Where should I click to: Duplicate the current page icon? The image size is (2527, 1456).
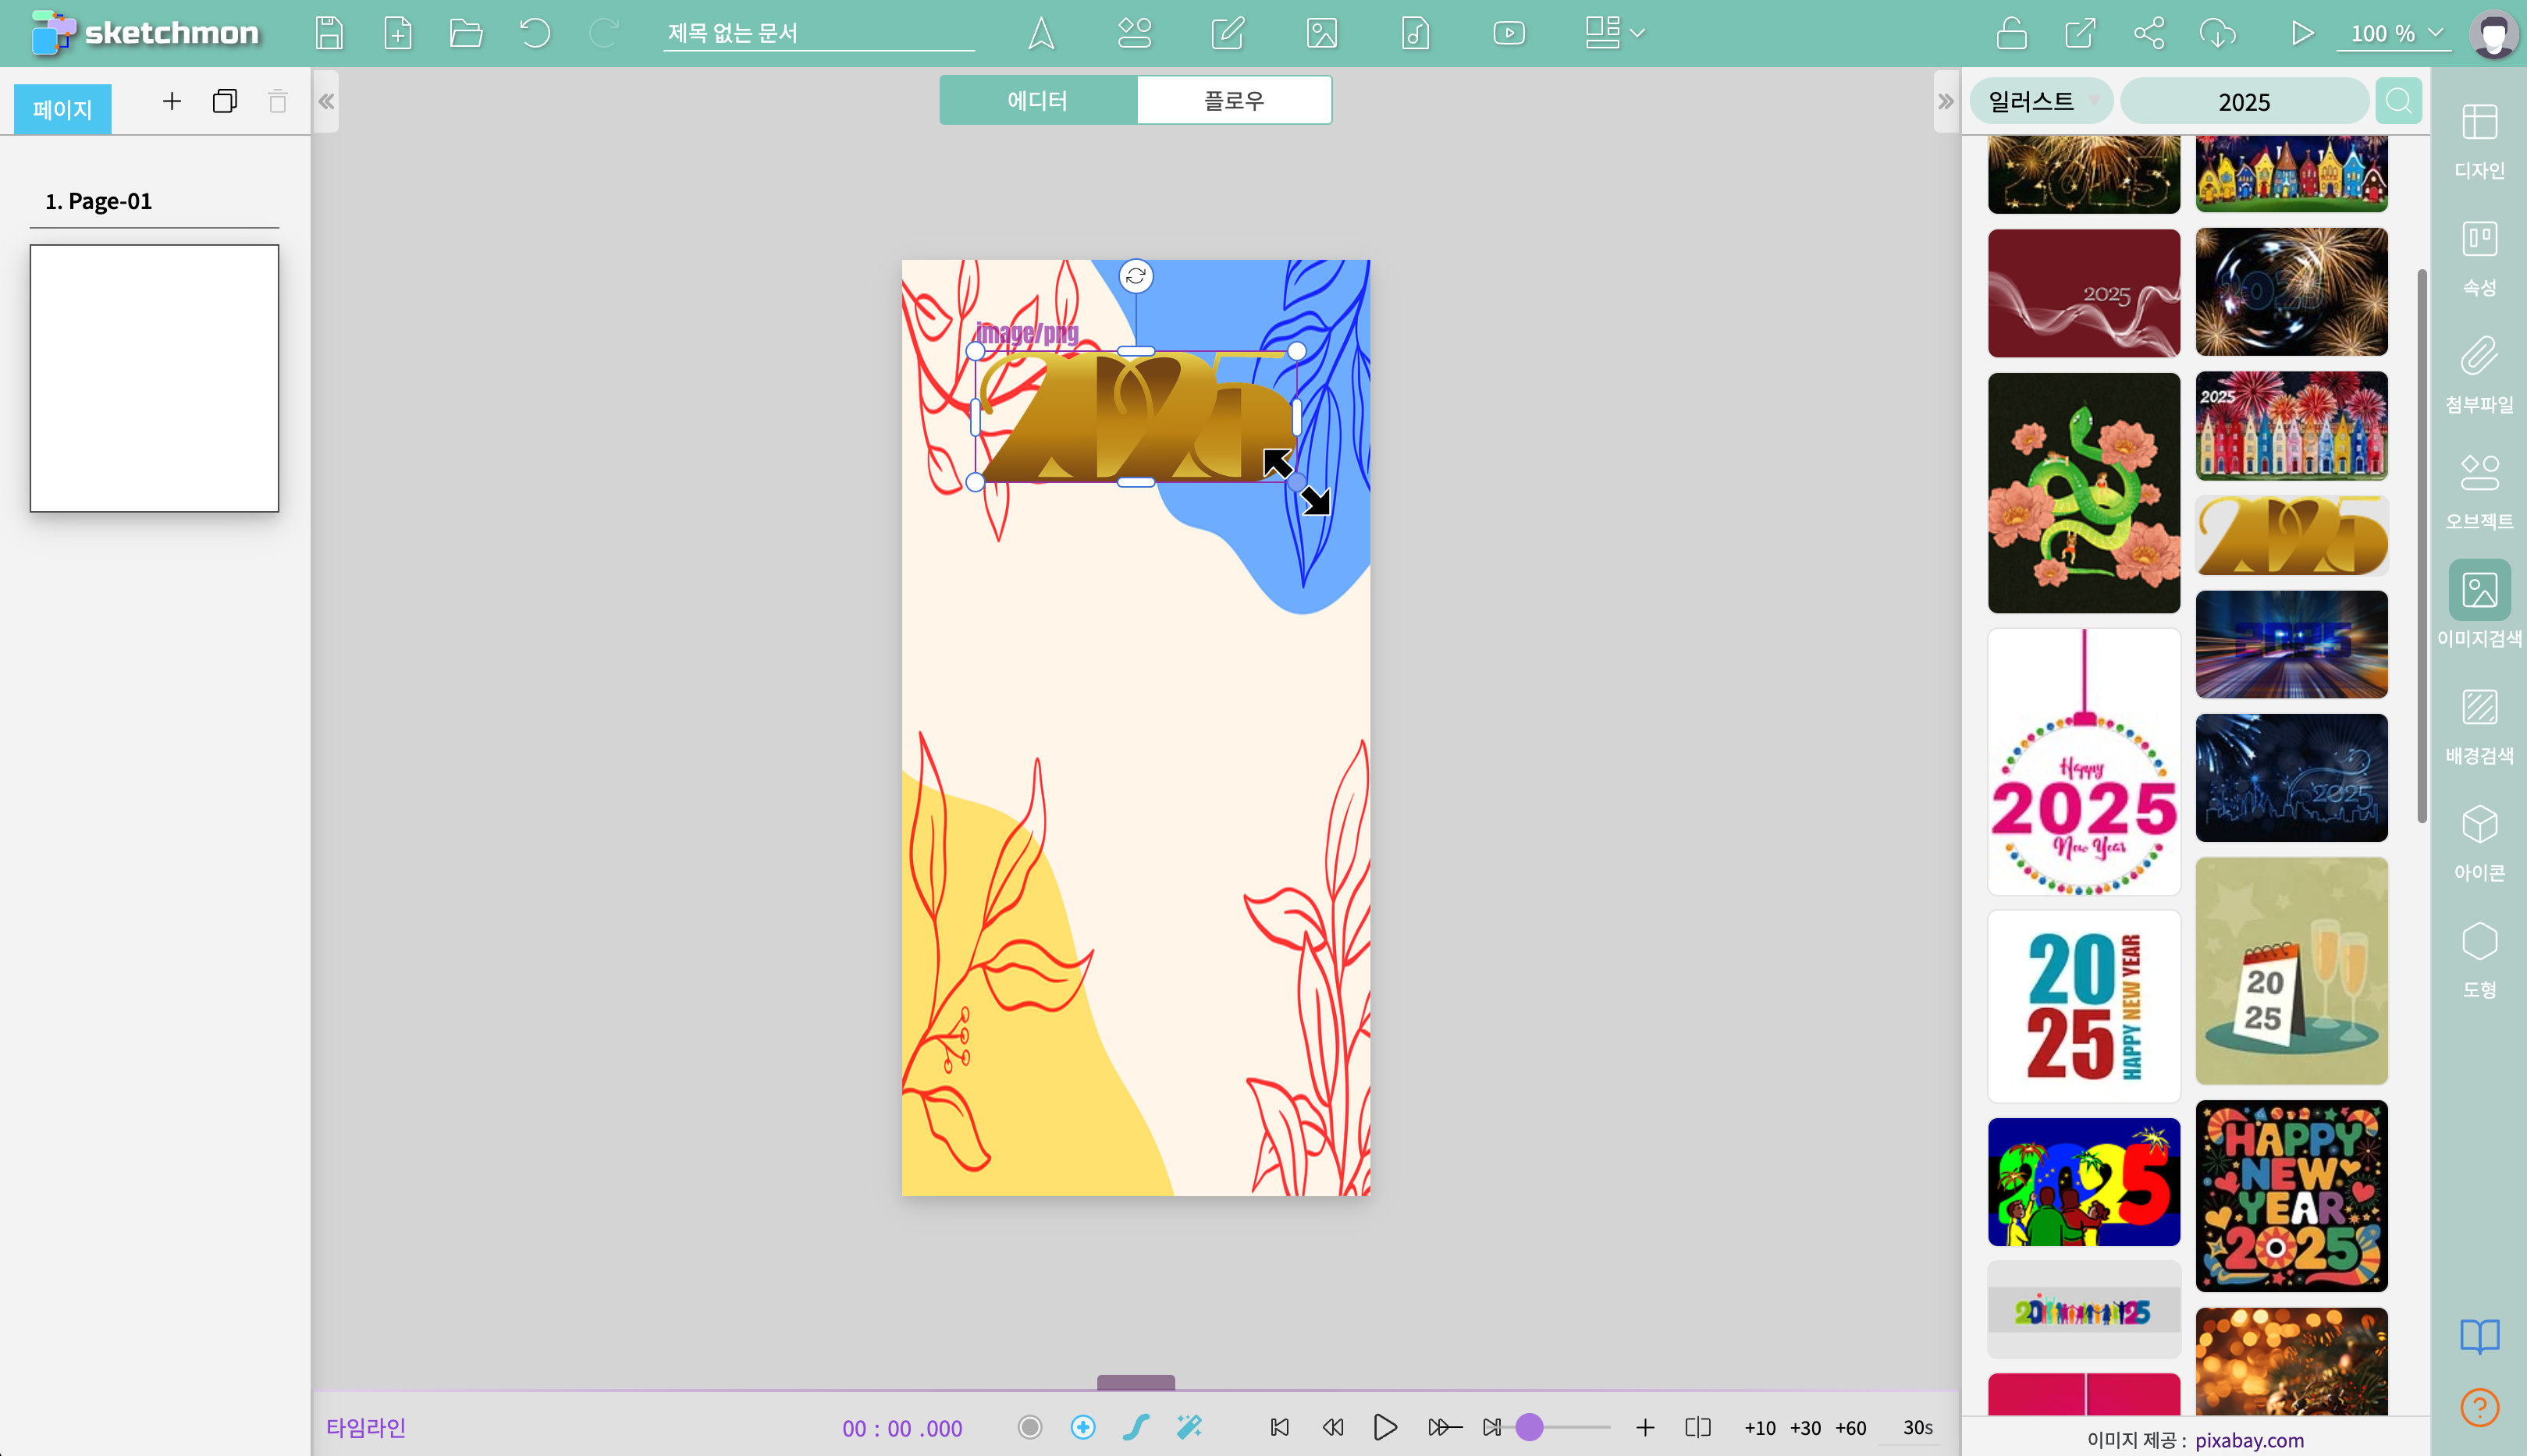[x=225, y=101]
